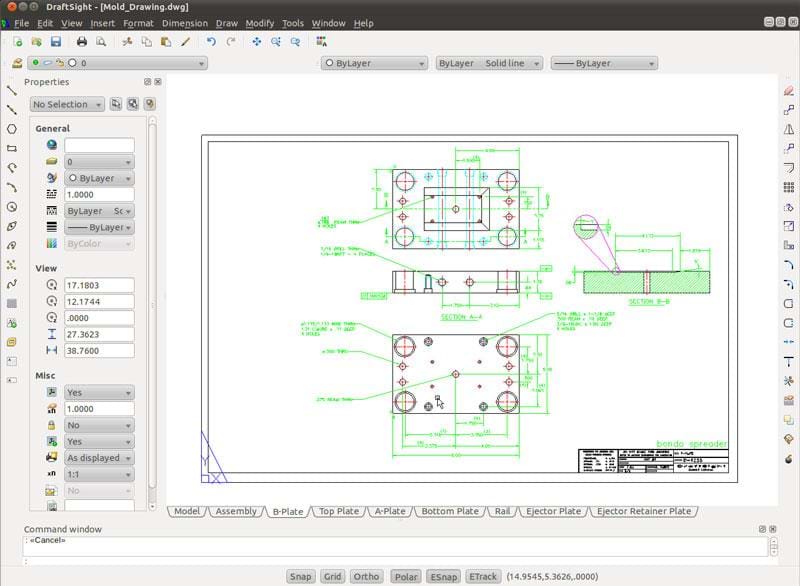Open the Solid line style dropdown
Screen dimensions: 800x586
pos(489,63)
